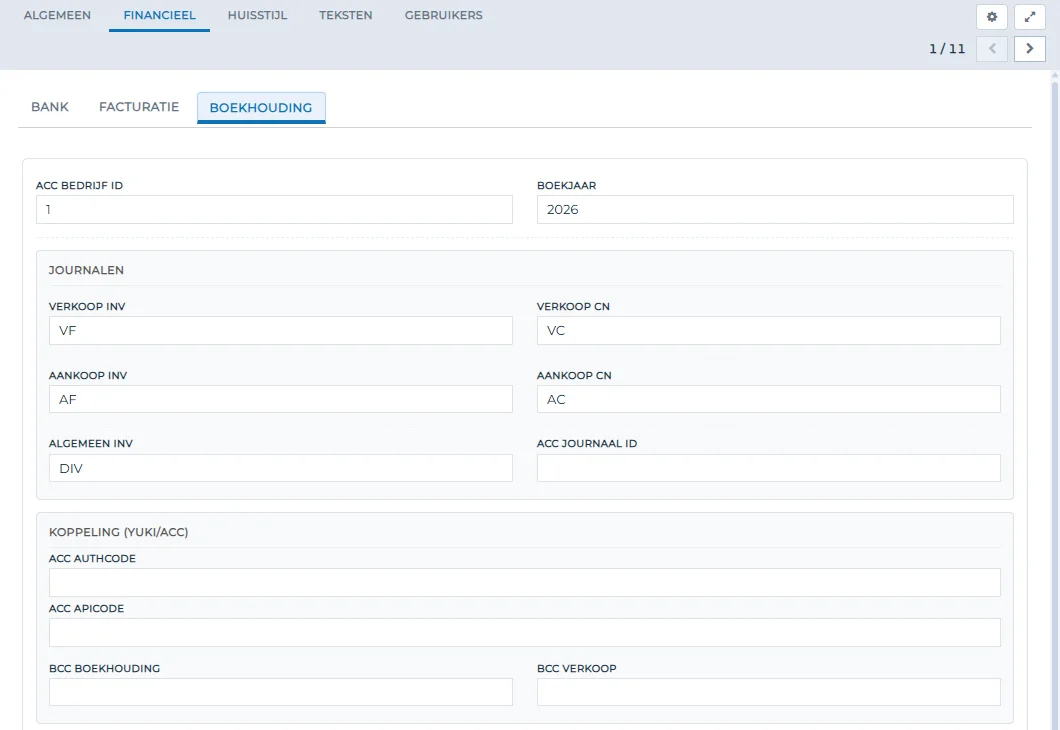Screen dimensions: 1060x730
Task: Click the record counter 1 / 11
Action: click(x=947, y=49)
